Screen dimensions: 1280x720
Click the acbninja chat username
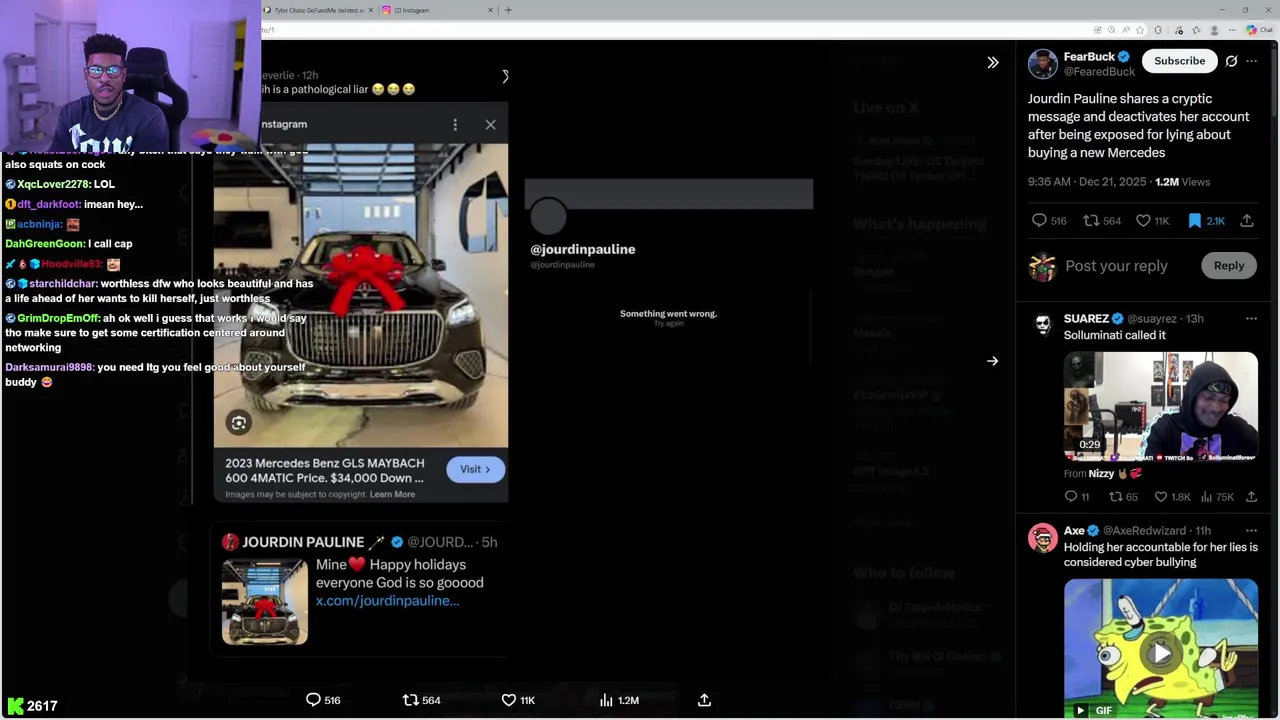(40, 224)
